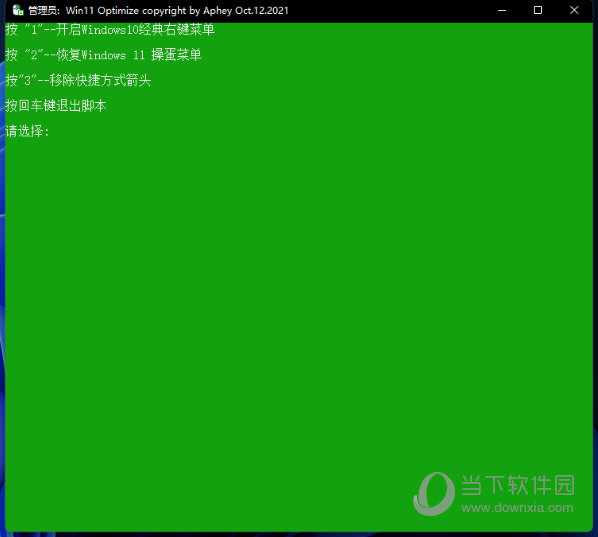The width and height of the screenshot is (598, 537).
Task: Close the Win11 Optimize console window
Action: (x=574, y=10)
